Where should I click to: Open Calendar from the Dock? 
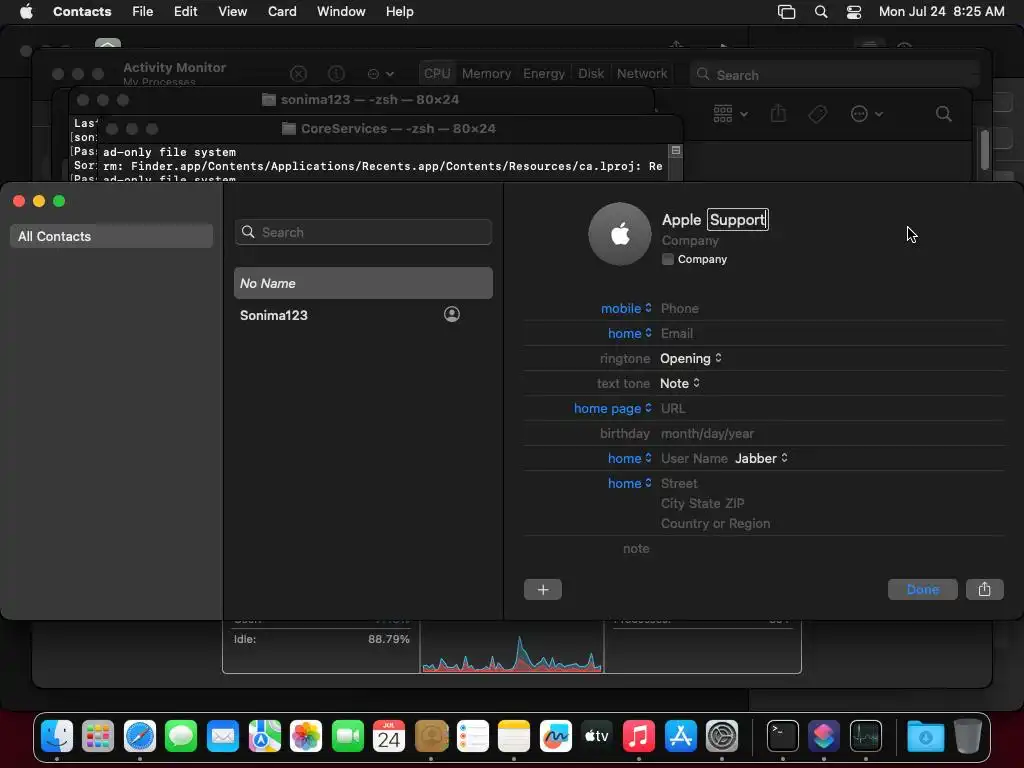point(389,737)
